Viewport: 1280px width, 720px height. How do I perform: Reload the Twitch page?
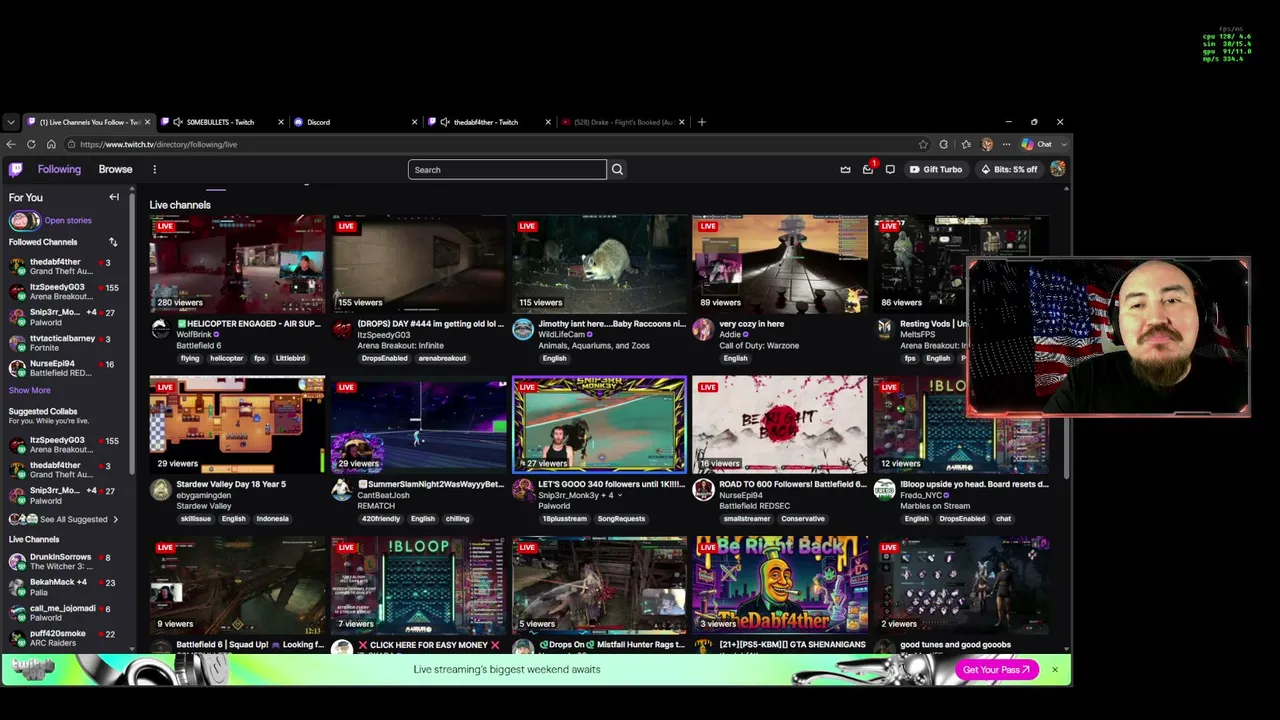(31, 144)
